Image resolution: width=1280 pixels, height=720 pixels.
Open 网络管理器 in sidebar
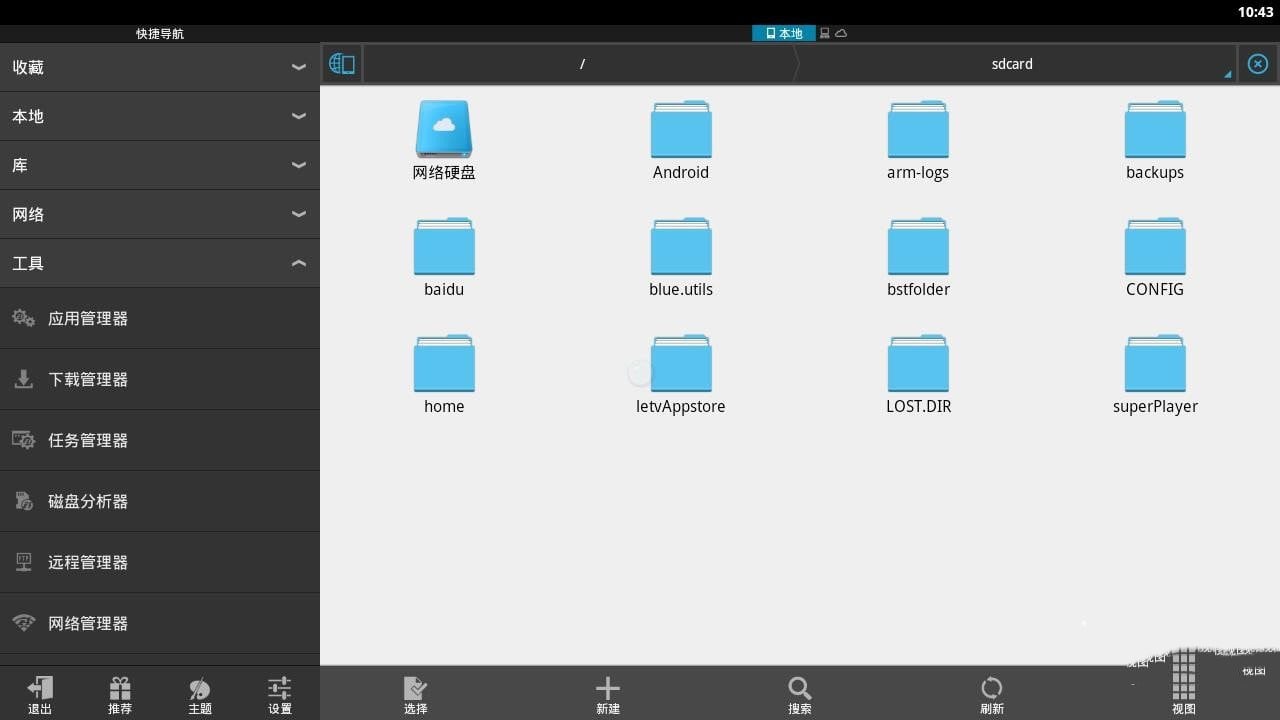pos(160,623)
